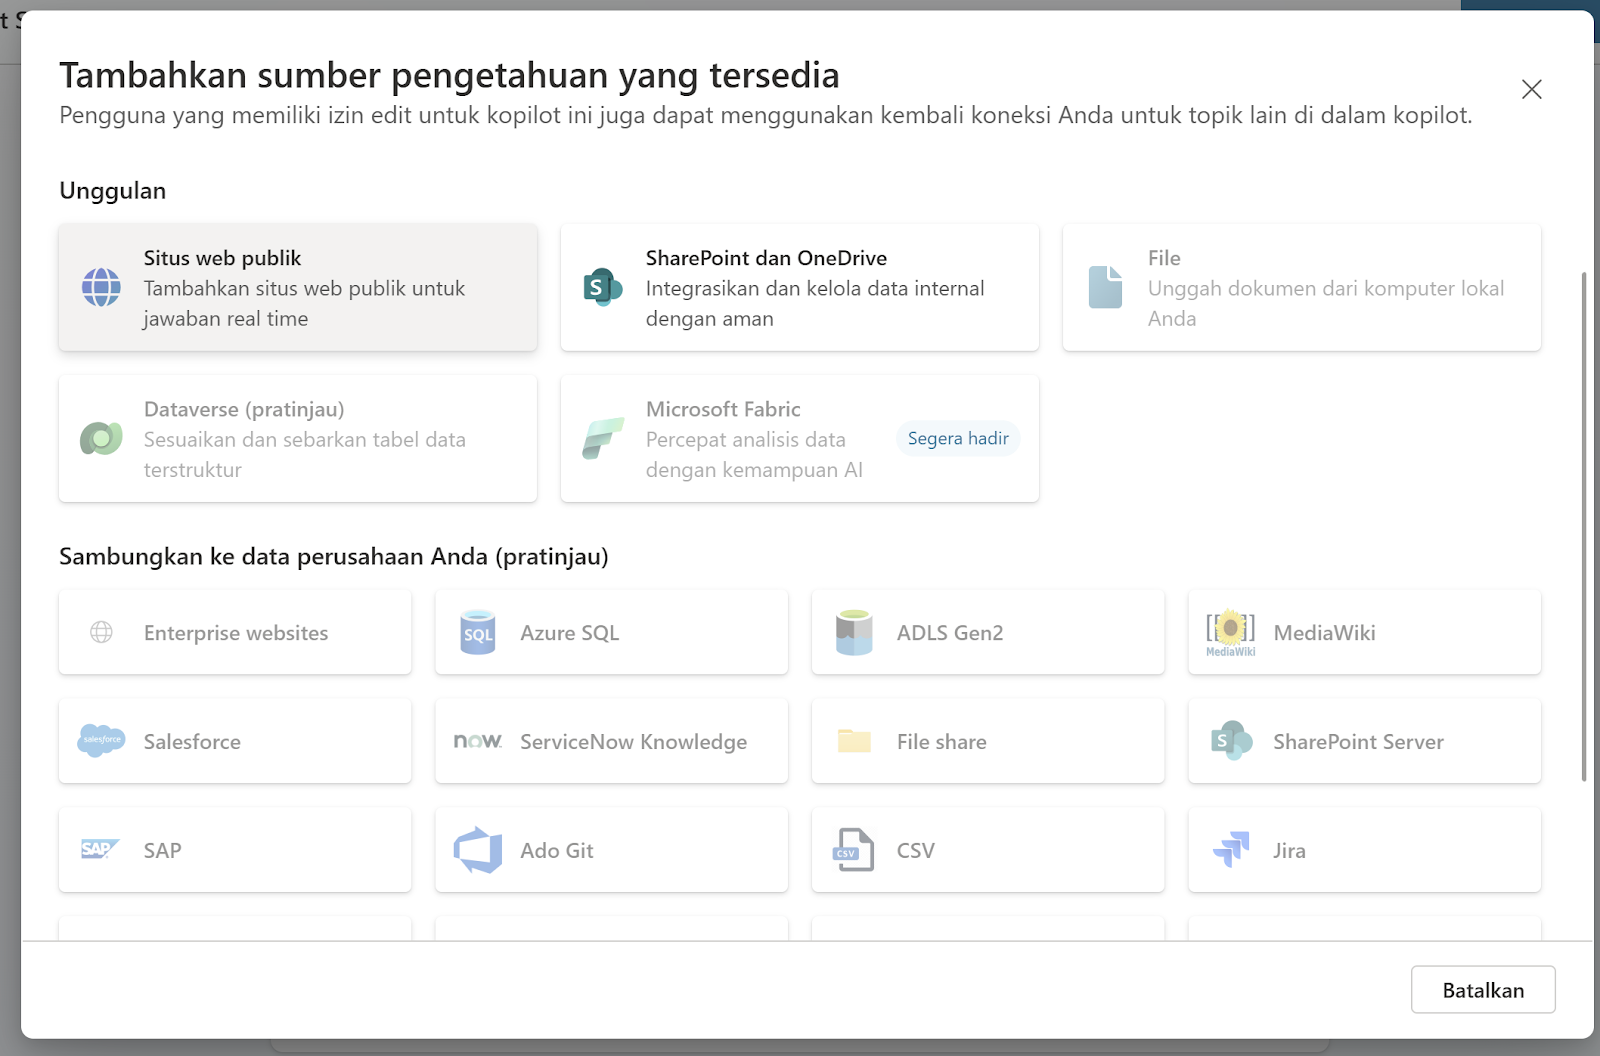
Task: Choose the 'MediaWiki' connector label
Action: click(1324, 633)
